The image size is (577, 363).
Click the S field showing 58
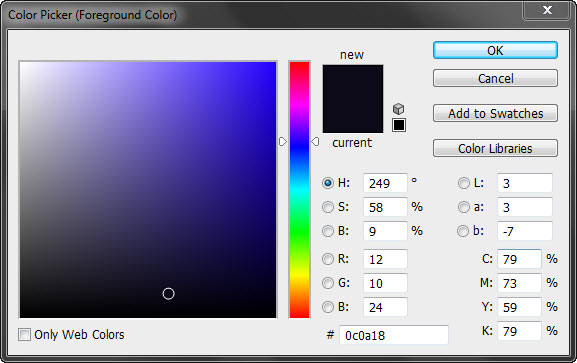pos(385,207)
